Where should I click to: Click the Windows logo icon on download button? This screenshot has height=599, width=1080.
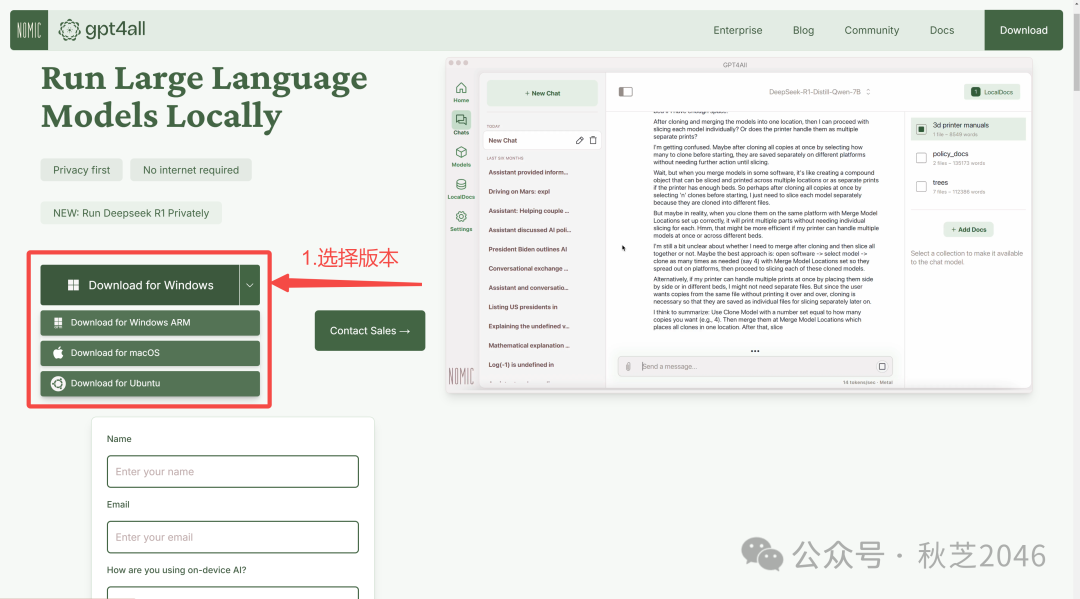click(73, 285)
